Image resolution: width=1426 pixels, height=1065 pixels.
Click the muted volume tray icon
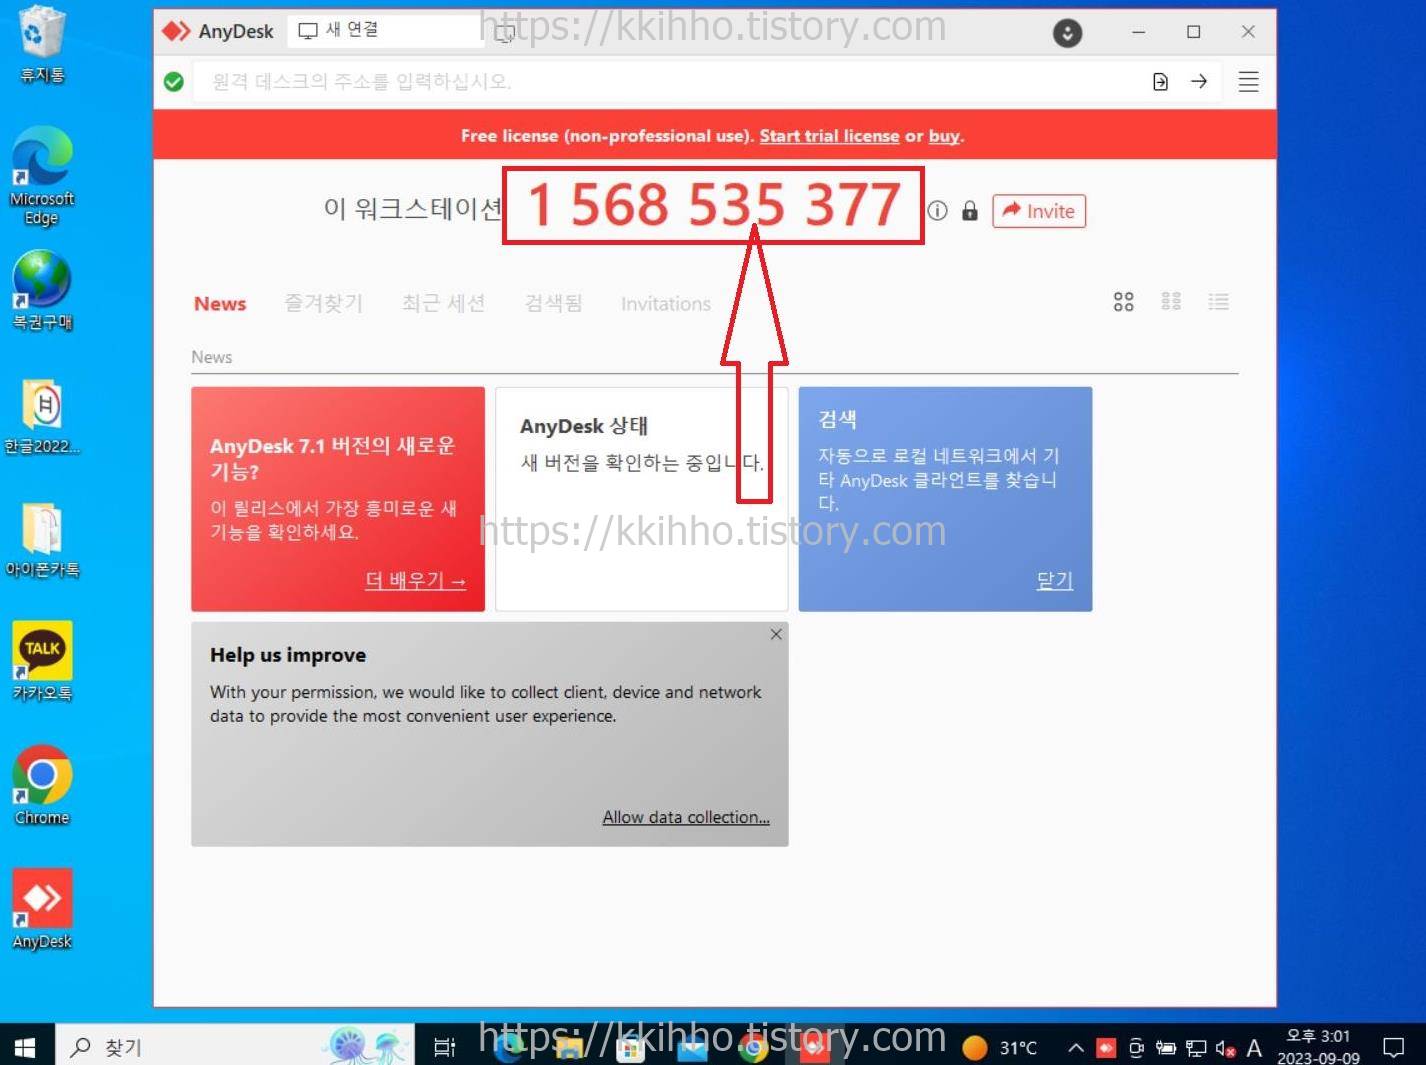coord(1226,1048)
